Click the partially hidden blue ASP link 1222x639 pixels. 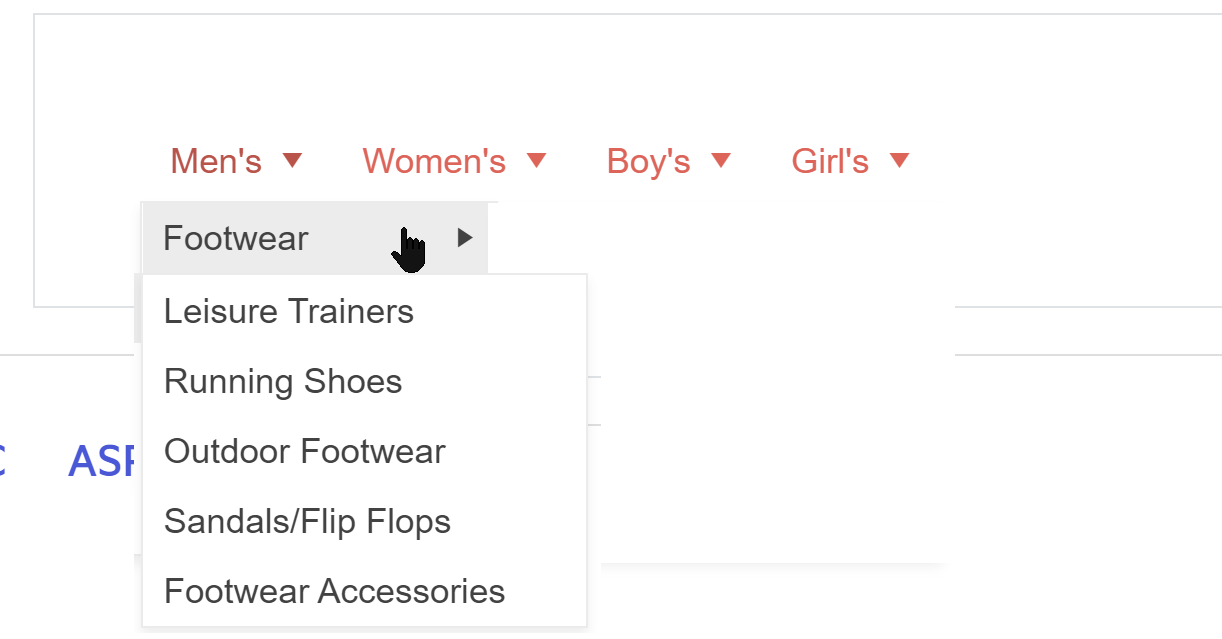[x=101, y=461]
